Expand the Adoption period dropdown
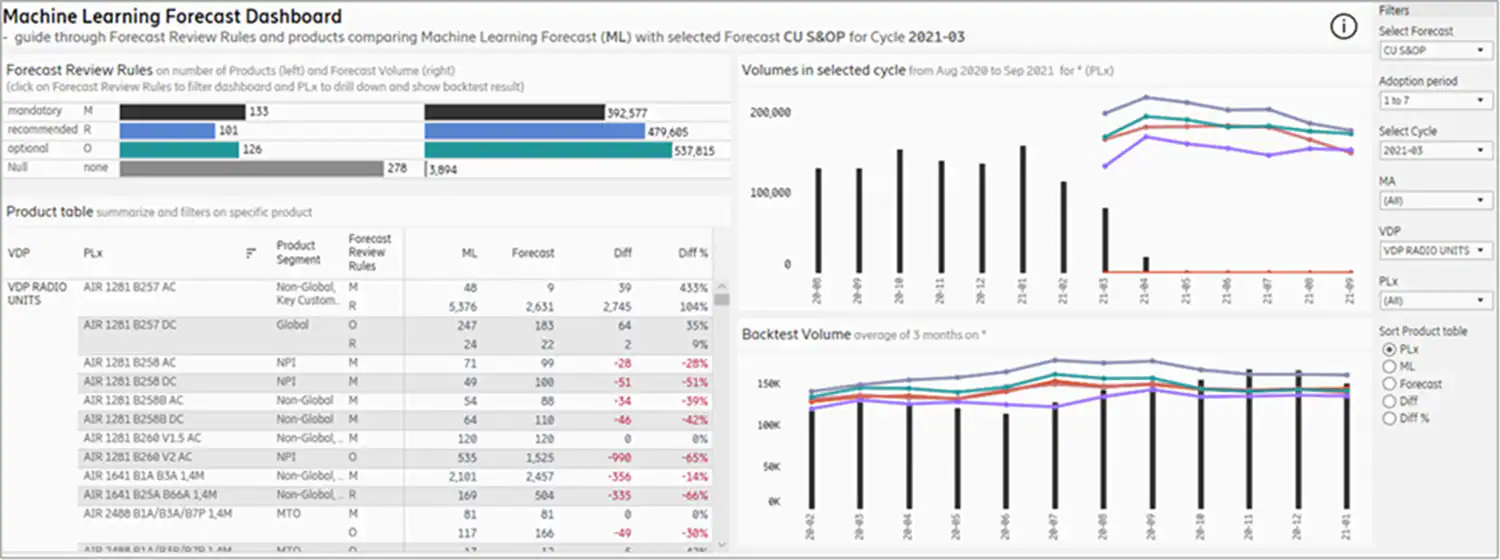Screen dimensions: 1500x560 1435,100
